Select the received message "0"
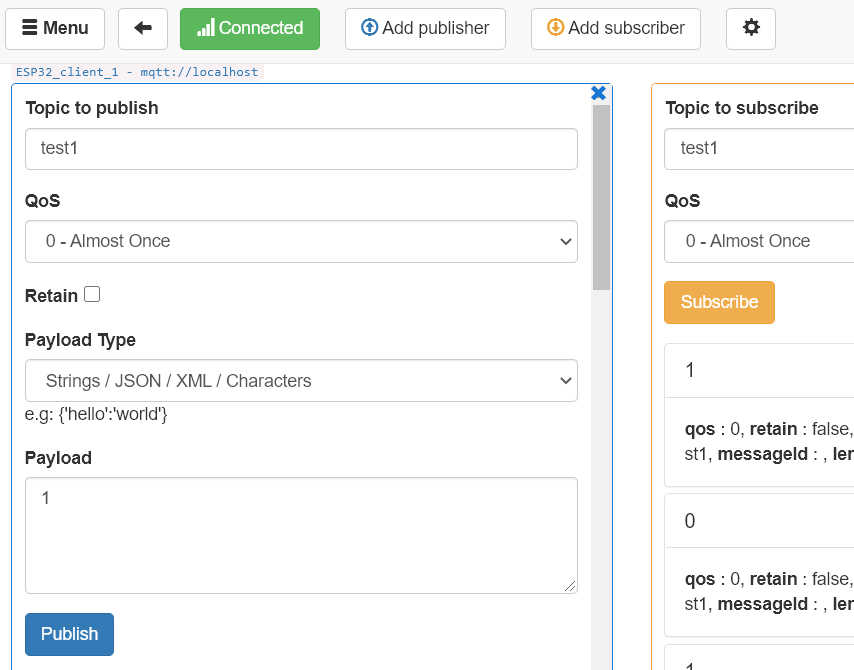The height and width of the screenshot is (670, 854). coord(759,521)
